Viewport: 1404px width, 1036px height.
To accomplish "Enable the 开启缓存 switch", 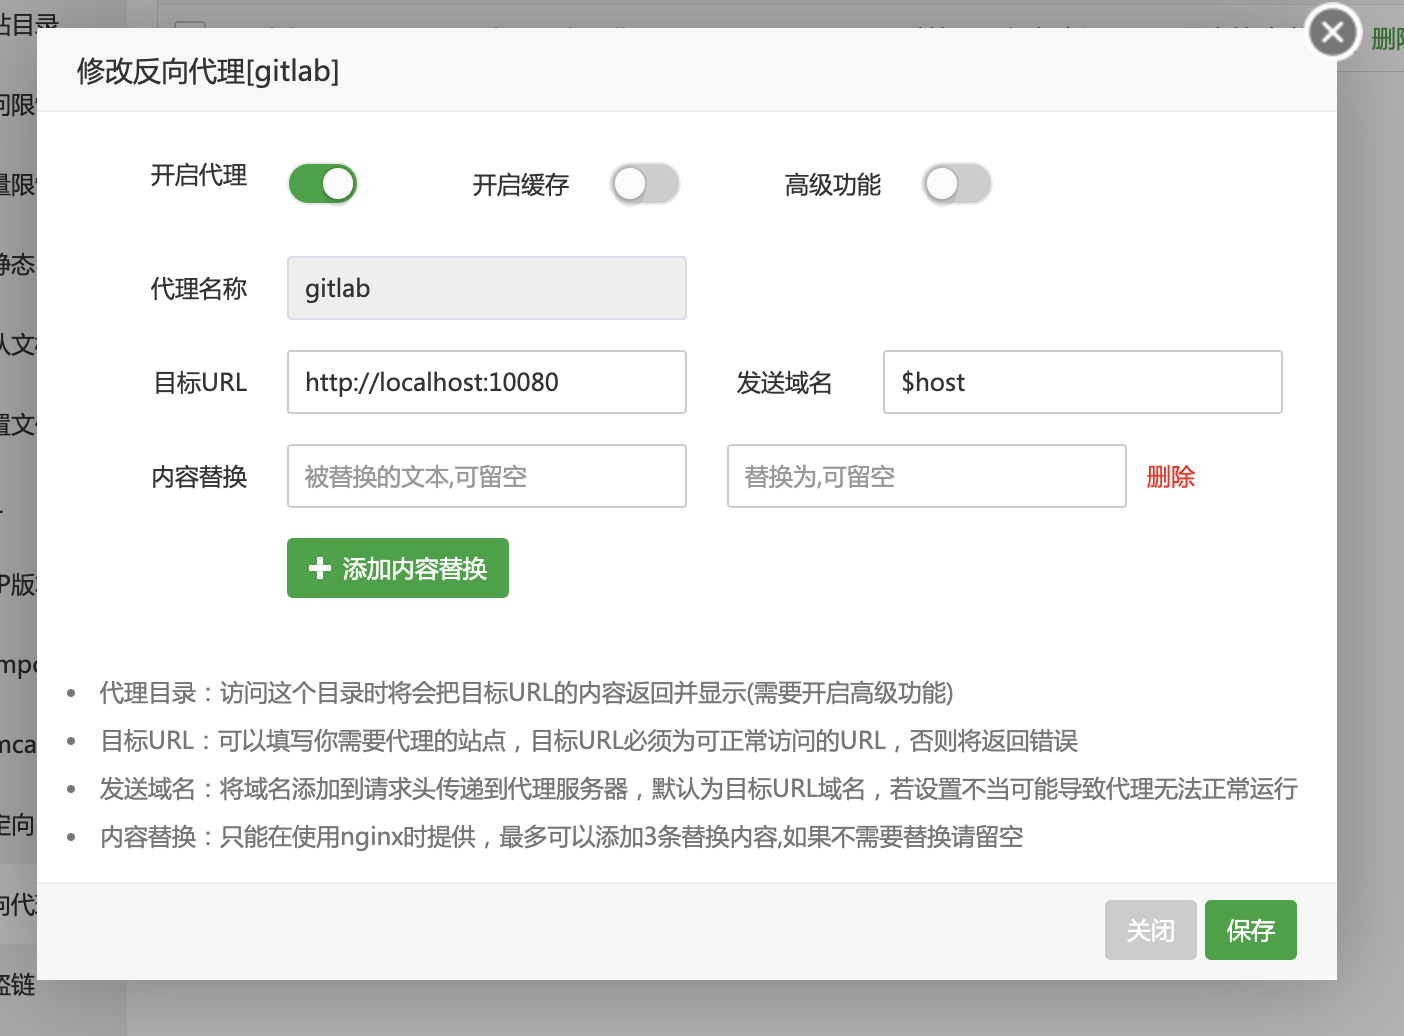I will 645,184.
